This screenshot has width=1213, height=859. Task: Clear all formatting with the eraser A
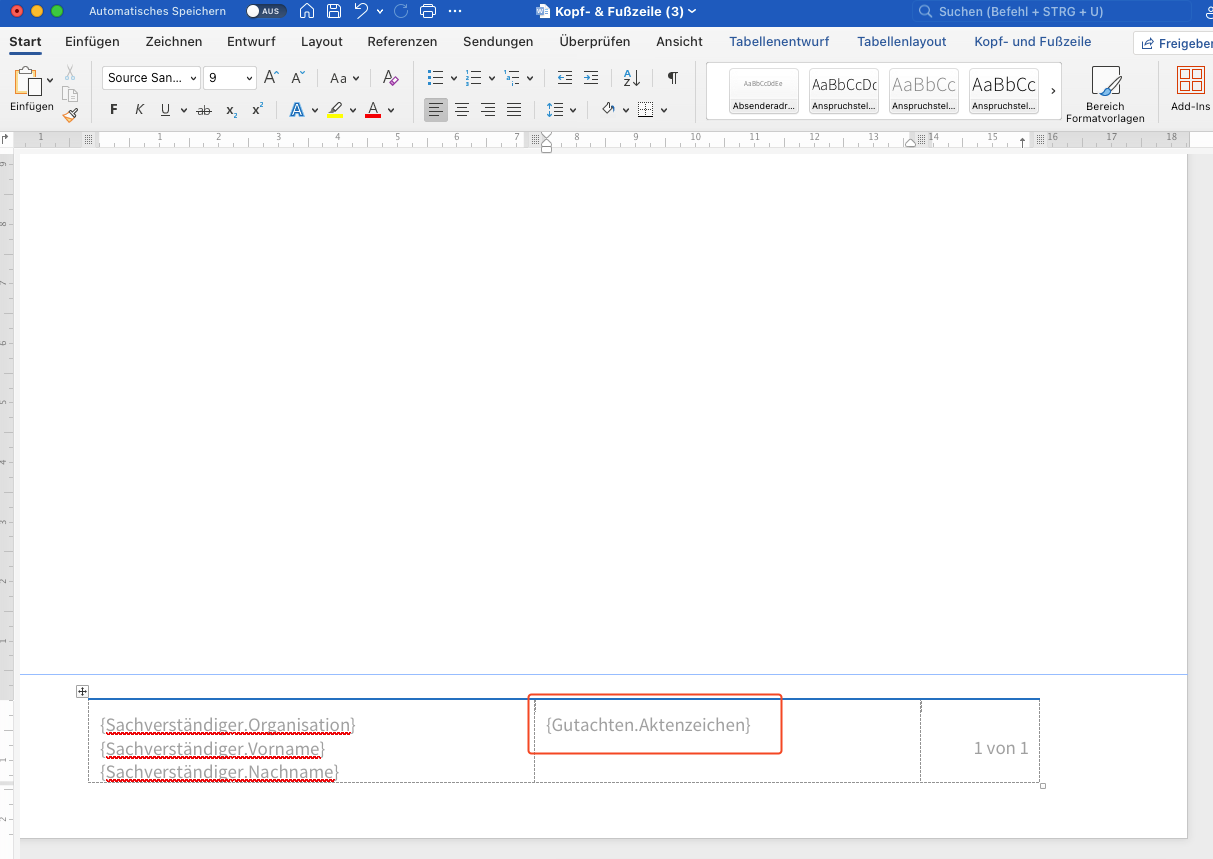[391, 78]
